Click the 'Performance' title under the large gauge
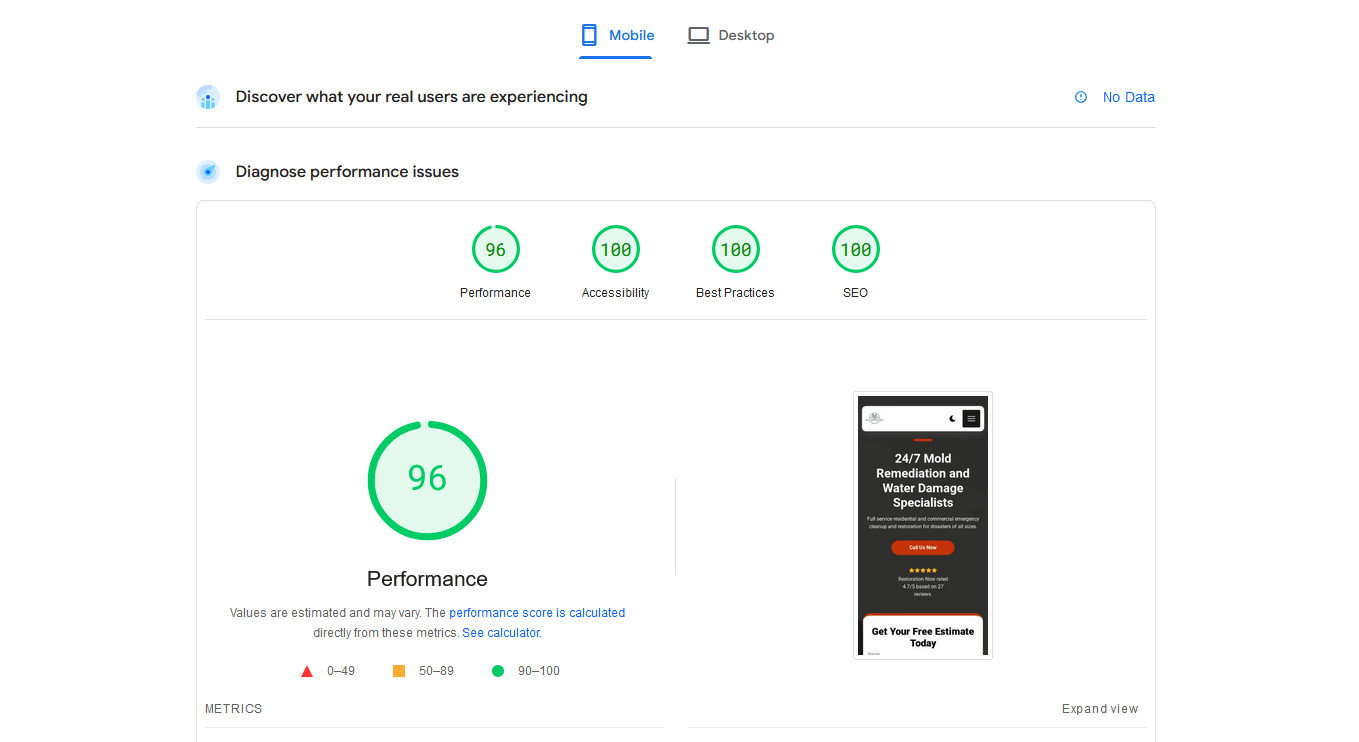The height and width of the screenshot is (742, 1359). click(427, 579)
